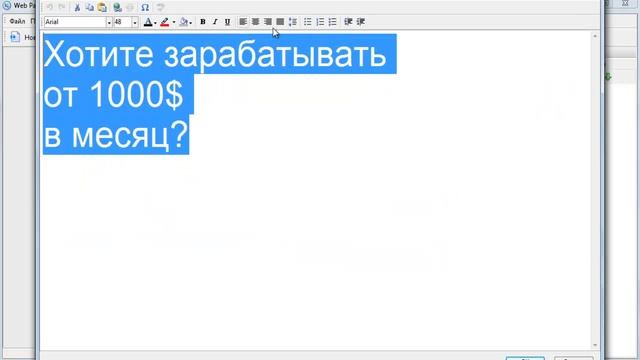
Task: Apply bulleted list
Action: point(308,22)
